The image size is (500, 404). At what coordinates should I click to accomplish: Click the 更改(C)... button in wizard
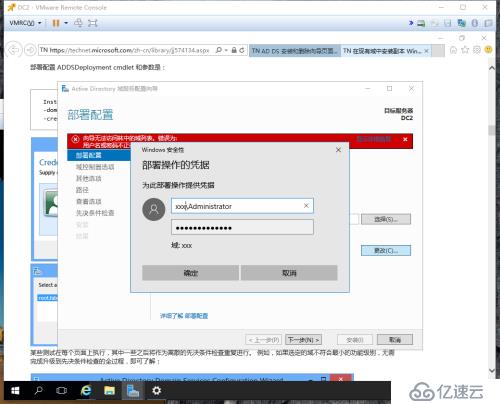(386, 251)
